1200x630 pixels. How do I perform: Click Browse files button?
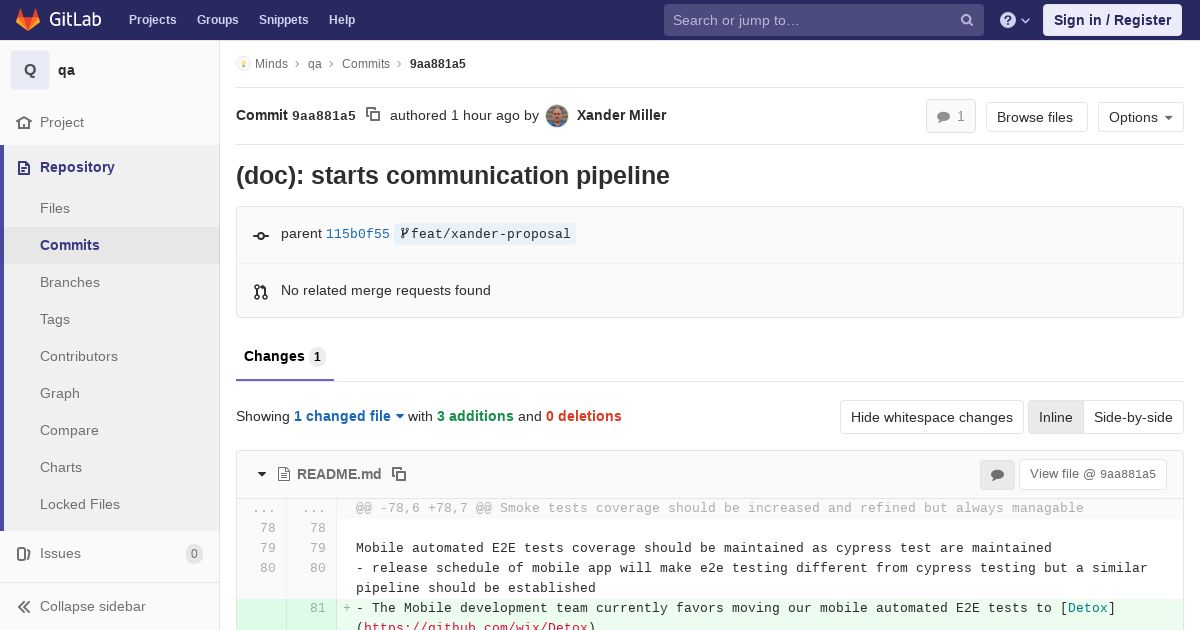coord(1036,117)
